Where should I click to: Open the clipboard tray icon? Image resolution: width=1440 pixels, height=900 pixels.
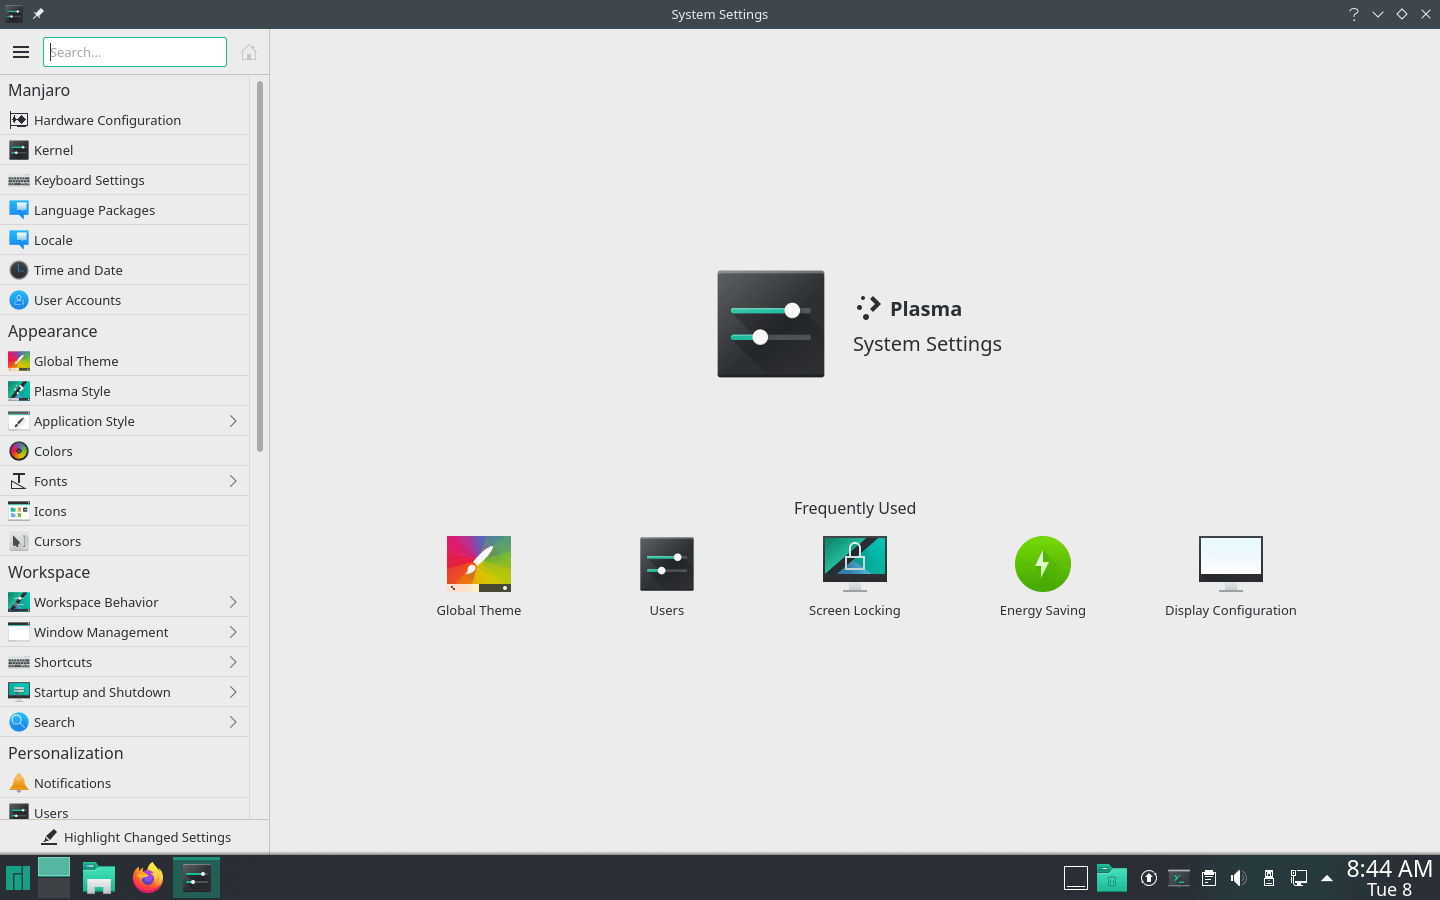pyautogui.click(x=1209, y=878)
